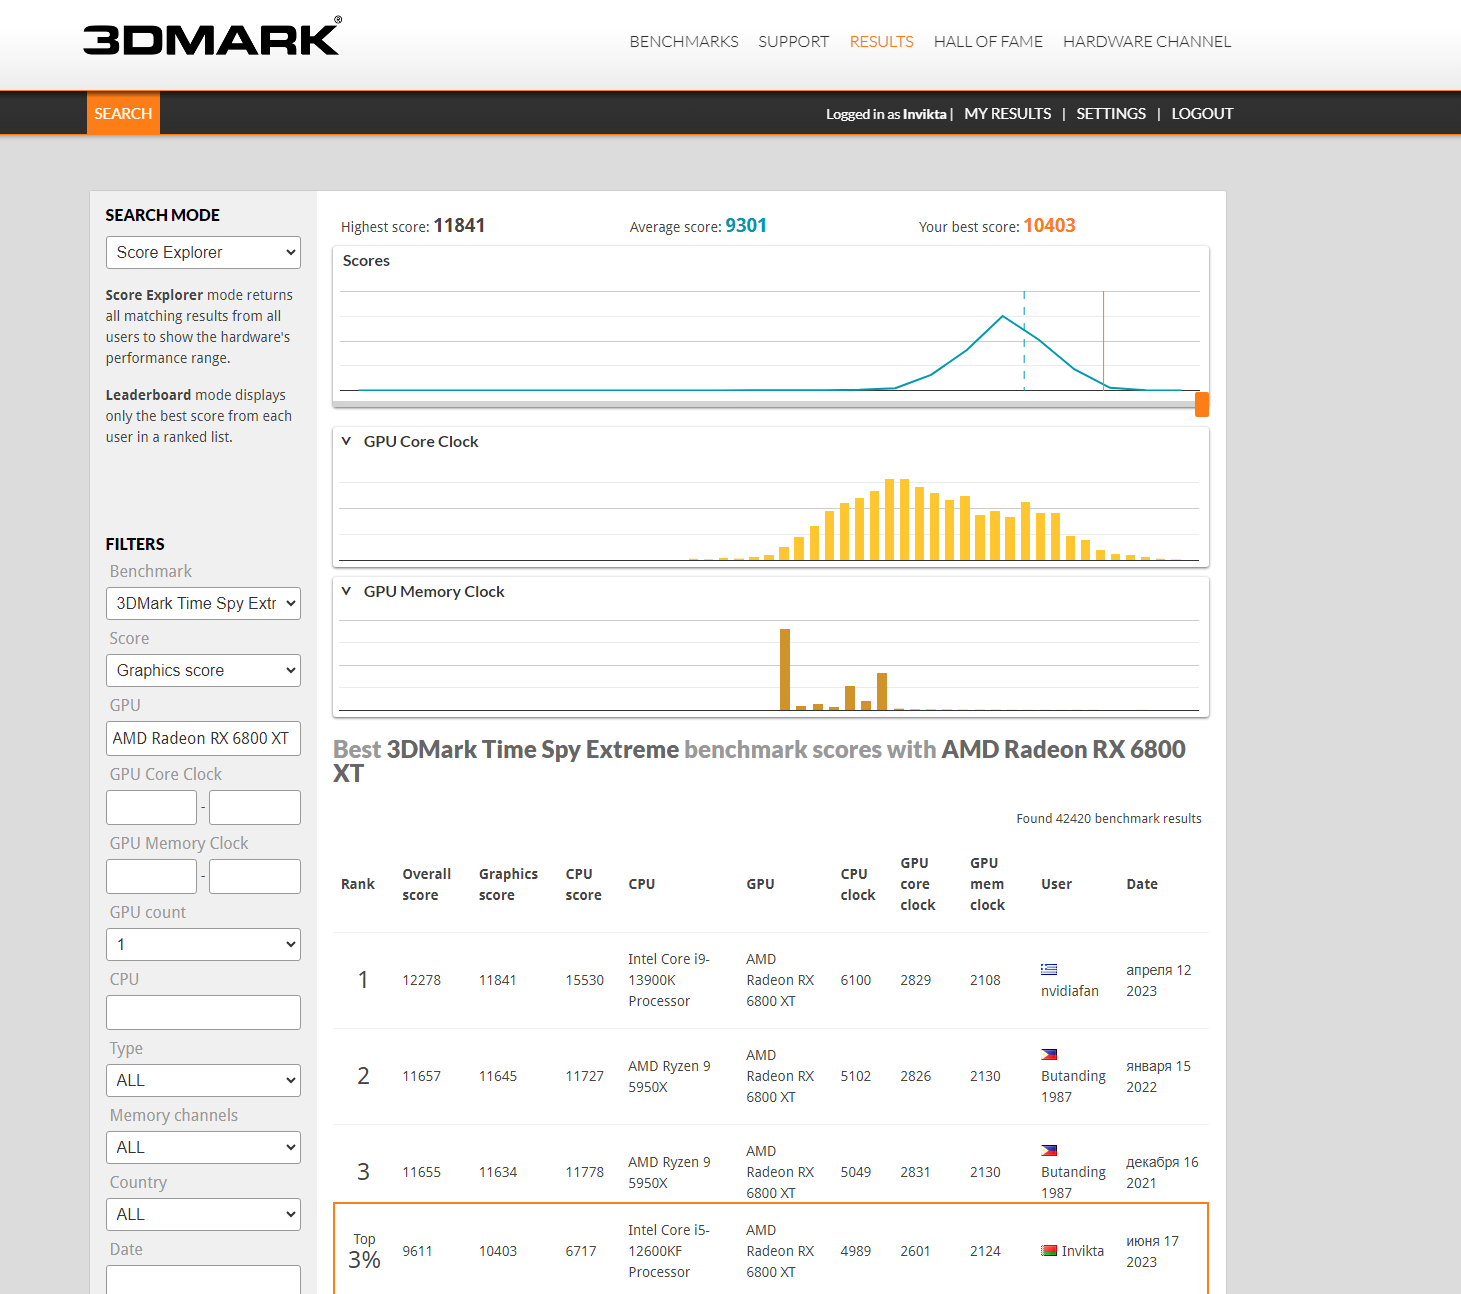Open the Benchmark dropdown
Screen dimensions: 1461x1294
203,603
